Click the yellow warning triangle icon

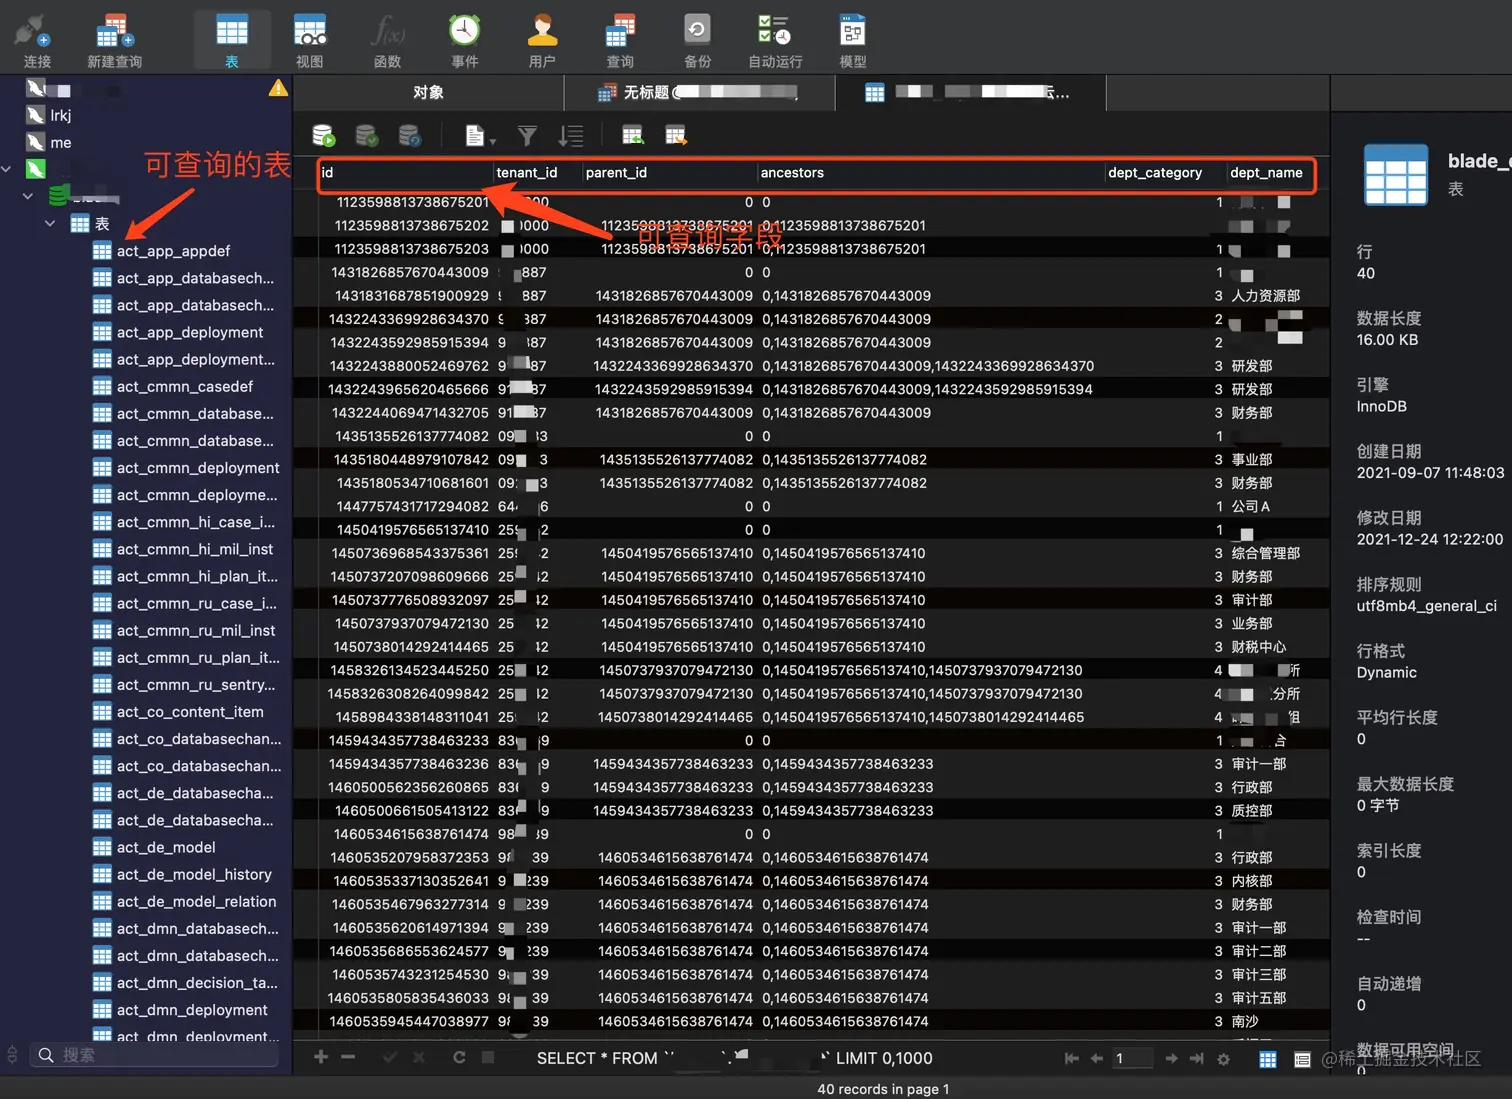click(x=278, y=88)
